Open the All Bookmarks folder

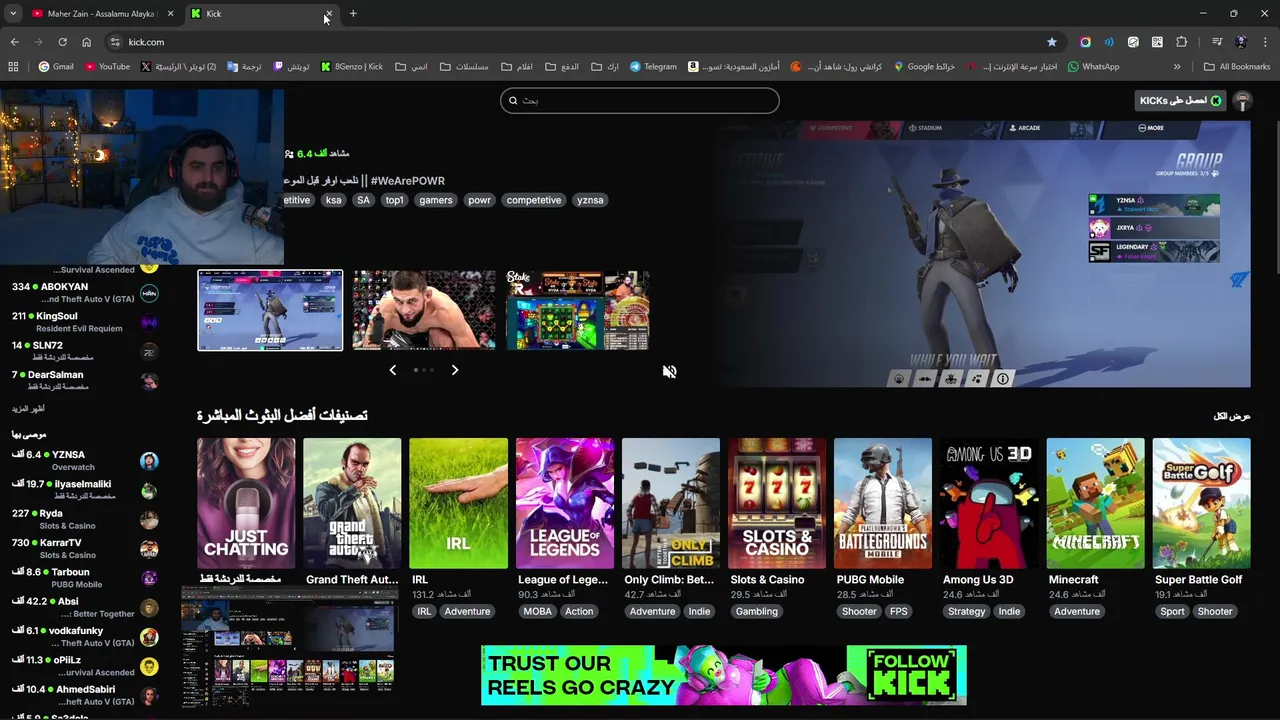(1237, 67)
